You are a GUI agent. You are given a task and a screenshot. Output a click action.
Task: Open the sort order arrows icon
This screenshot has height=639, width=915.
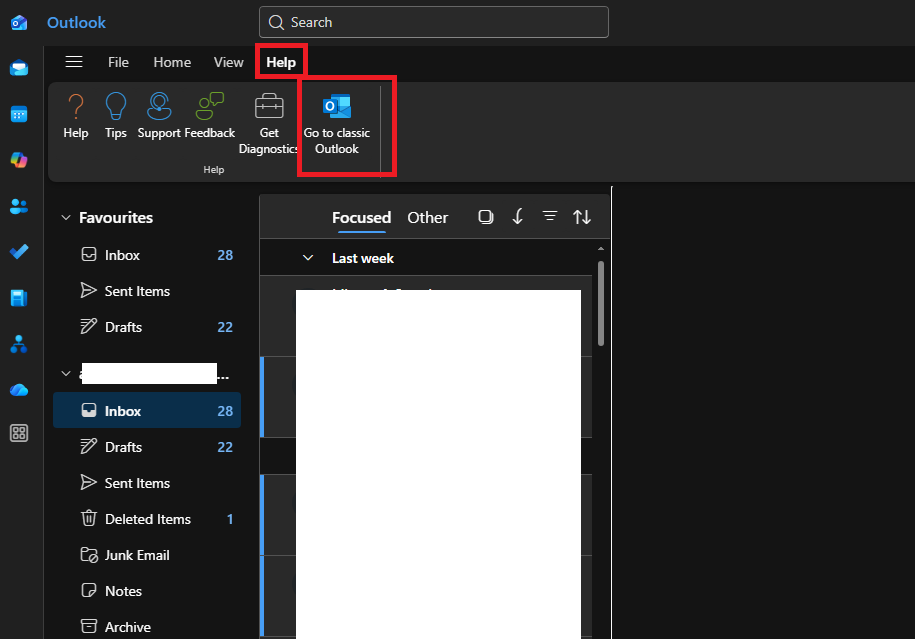582,217
